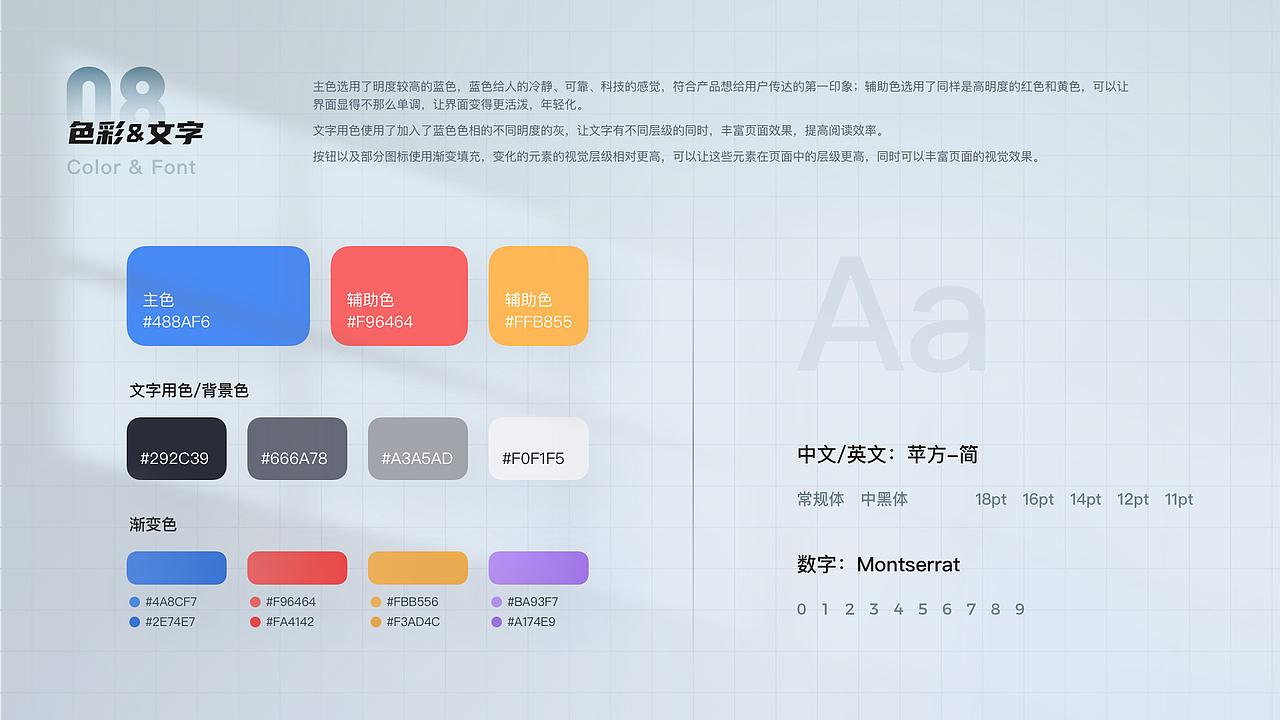Screen dimensions: 1280x720
Task: Click the large 08 section number
Action: [116, 95]
